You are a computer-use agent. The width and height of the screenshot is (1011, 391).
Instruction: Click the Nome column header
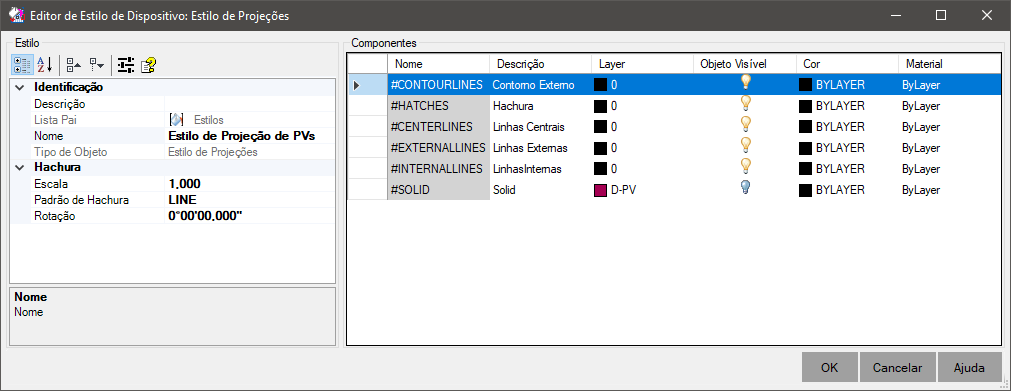coord(438,64)
